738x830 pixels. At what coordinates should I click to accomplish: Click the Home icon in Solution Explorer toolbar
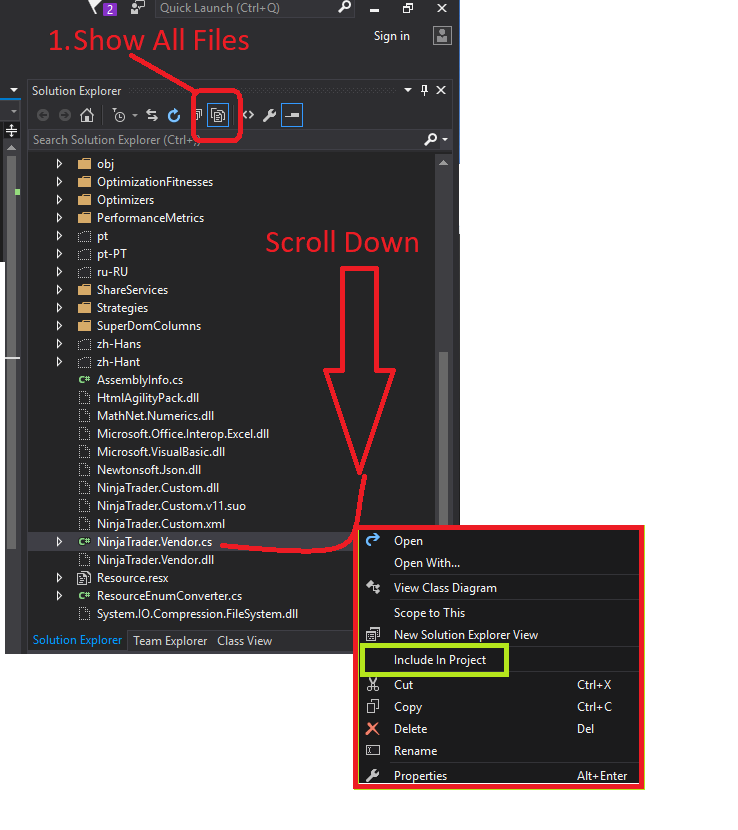point(87,115)
